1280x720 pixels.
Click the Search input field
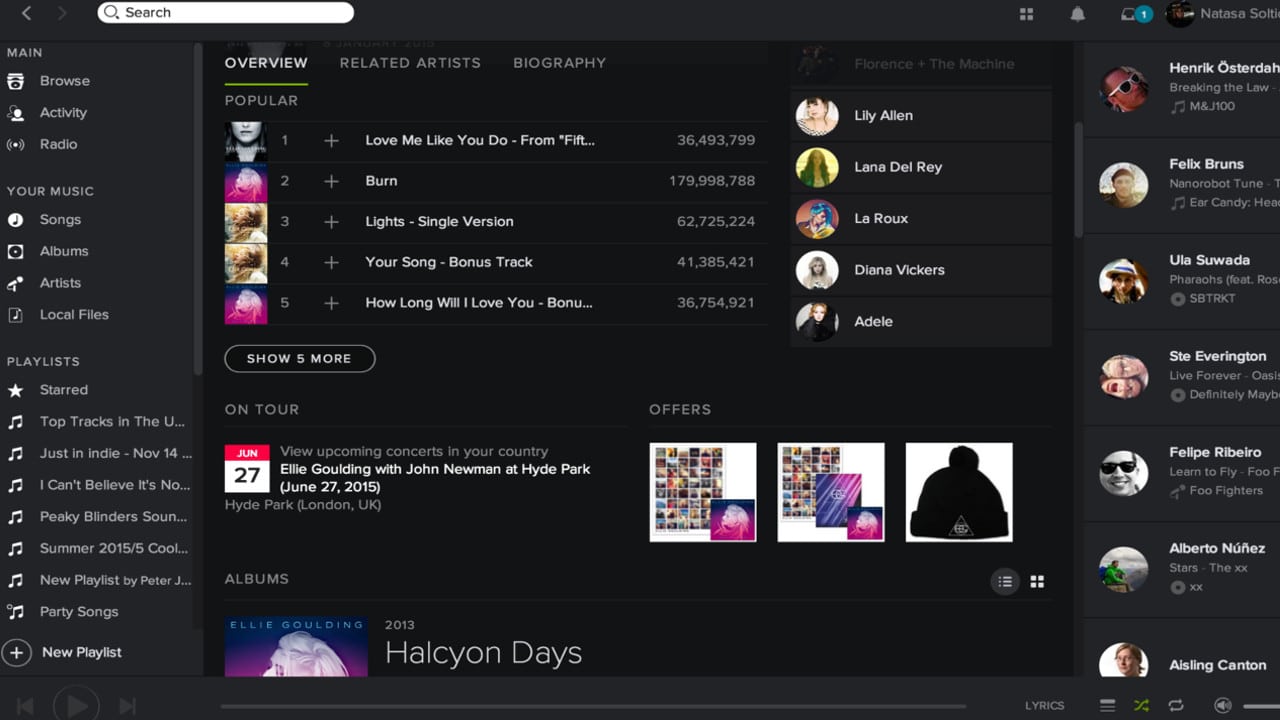coord(226,13)
